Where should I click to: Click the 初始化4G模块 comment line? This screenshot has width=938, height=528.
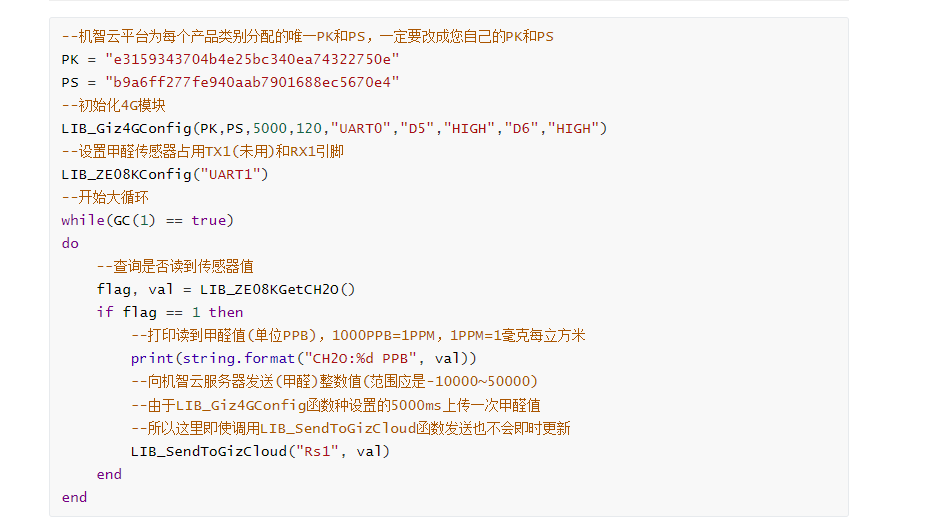click(x=113, y=105)
